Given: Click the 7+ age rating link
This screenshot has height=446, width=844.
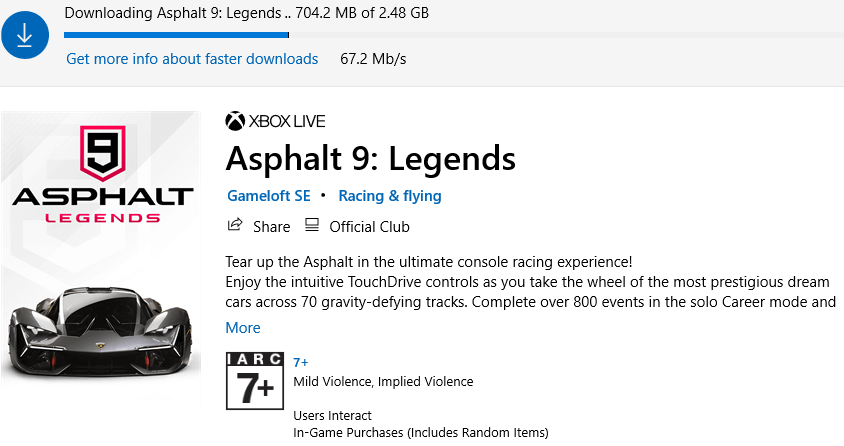Looking at the screenshot, I should [301, 361].
